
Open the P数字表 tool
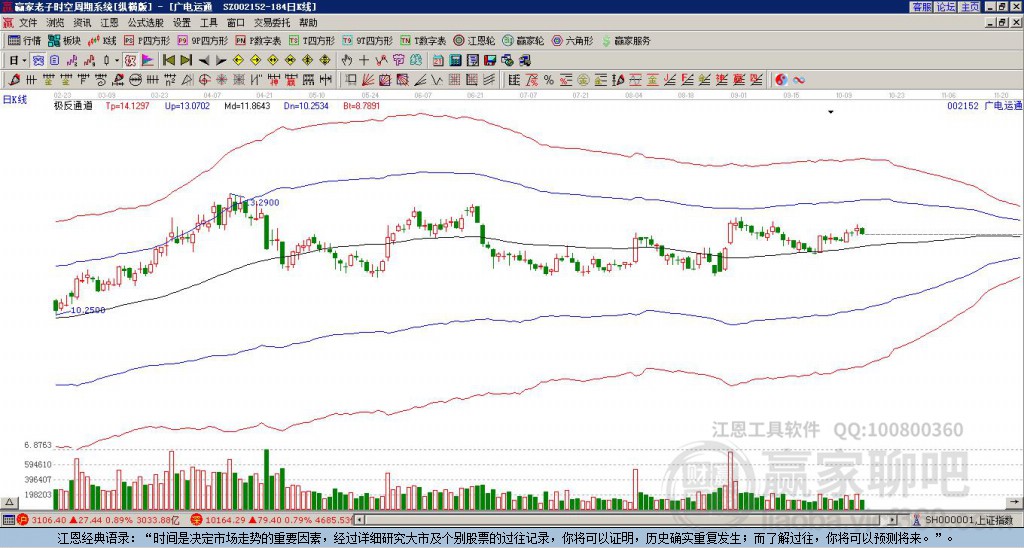click(x=258, y=40)
